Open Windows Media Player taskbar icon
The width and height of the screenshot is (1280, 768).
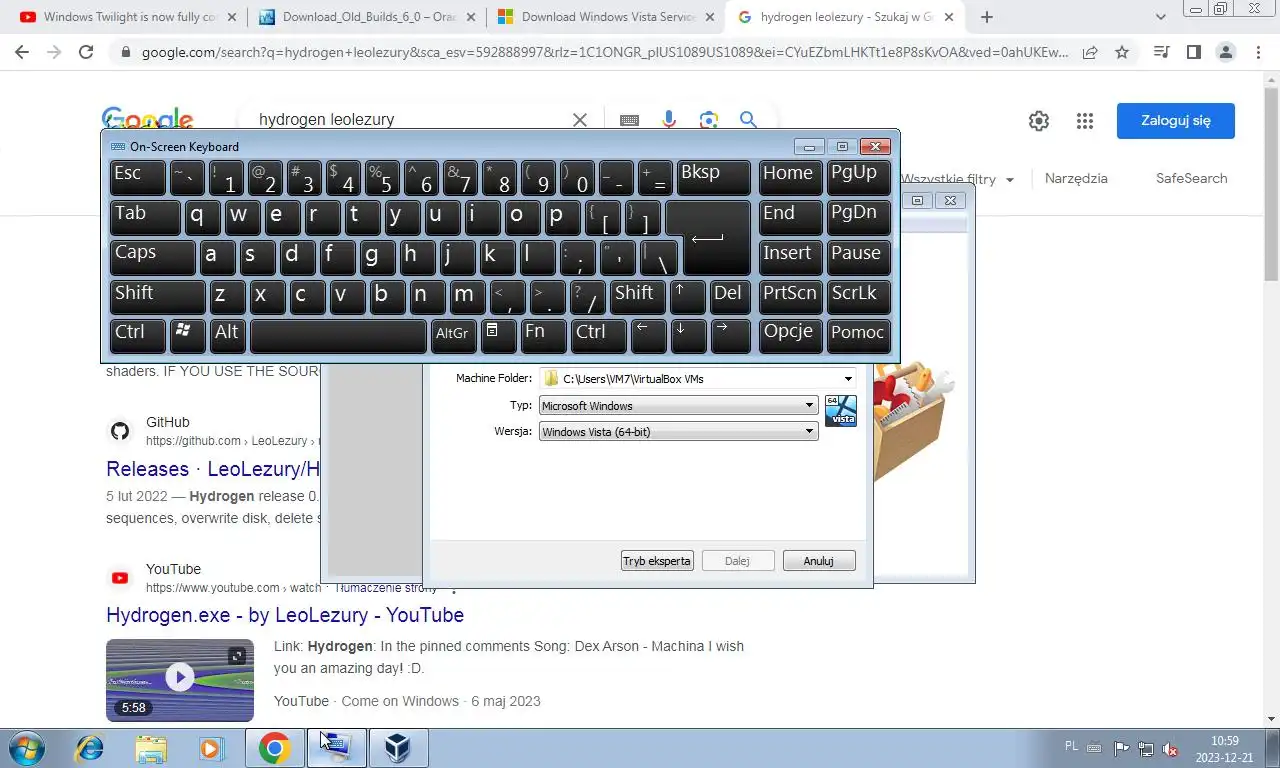tap(210, 748)
